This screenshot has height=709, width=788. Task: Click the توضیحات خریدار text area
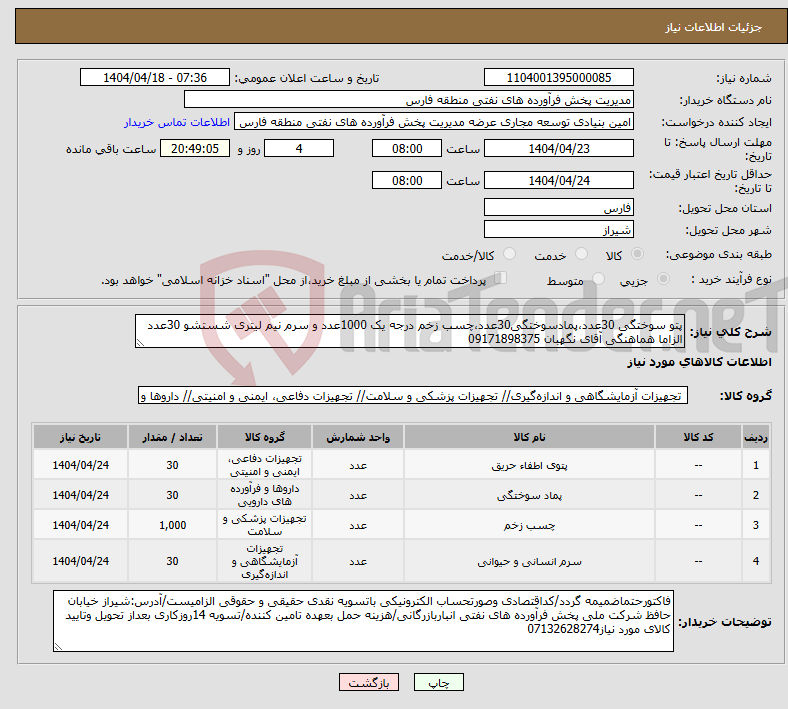[x=363, y=621]
